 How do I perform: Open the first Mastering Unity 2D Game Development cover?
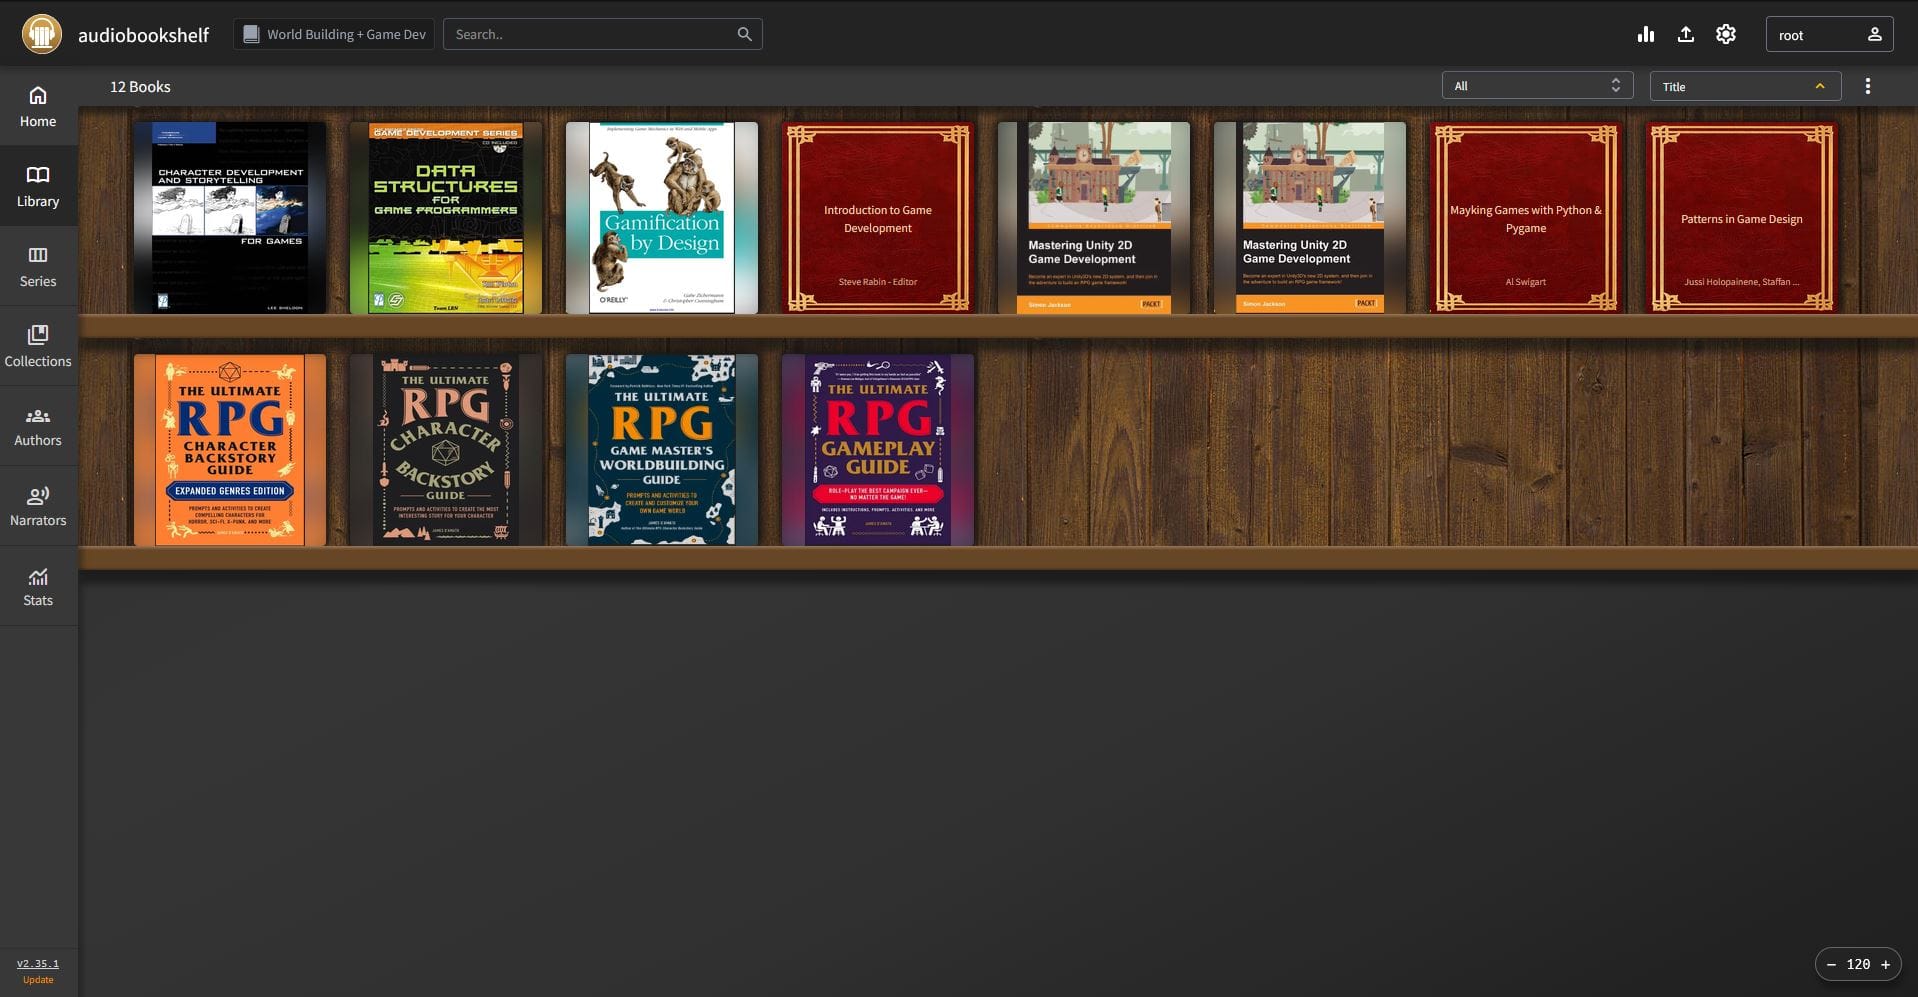click(1094, 218)
